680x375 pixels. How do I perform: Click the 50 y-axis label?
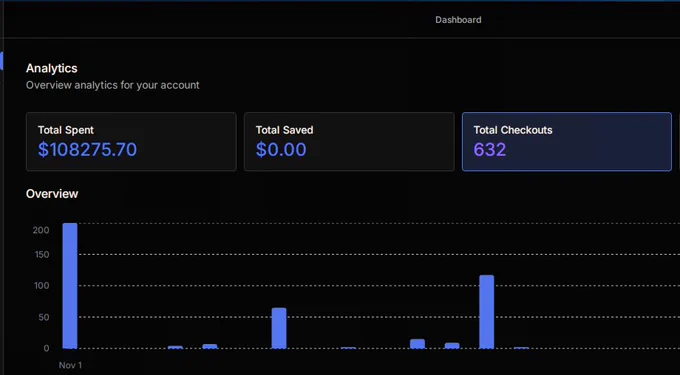point(43,317)
